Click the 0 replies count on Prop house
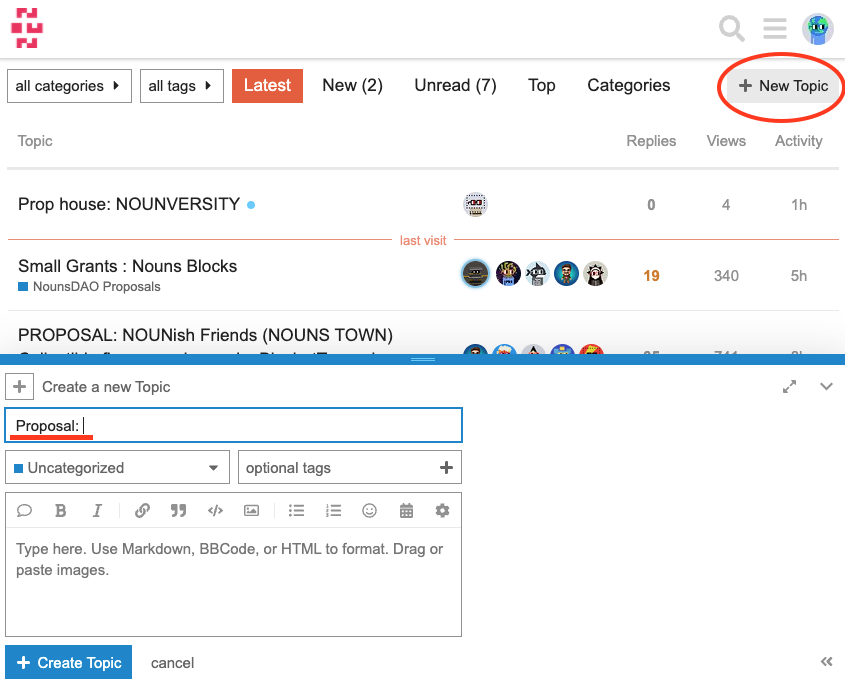The height and width of the screenshot is (683, 845). point(651,205)
